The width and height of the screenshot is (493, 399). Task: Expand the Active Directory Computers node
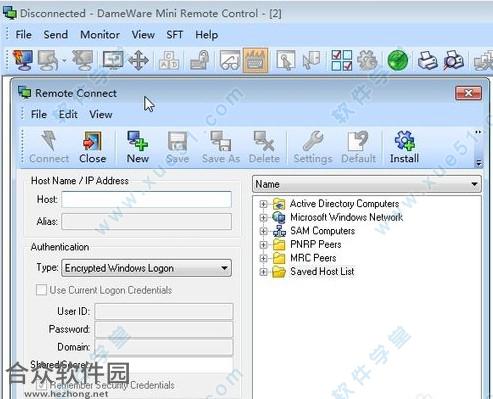tap(263, 204)
